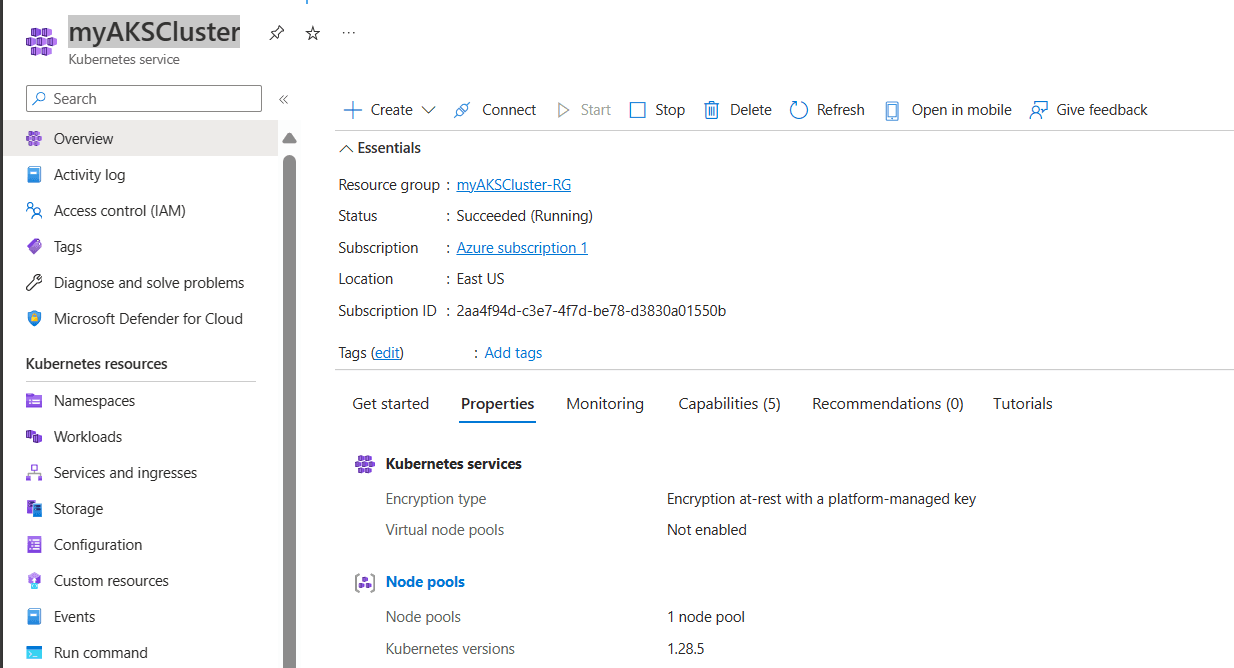Switch to the Monitoring tab
Screen dimensions: 1234x668
coord(605,404)
